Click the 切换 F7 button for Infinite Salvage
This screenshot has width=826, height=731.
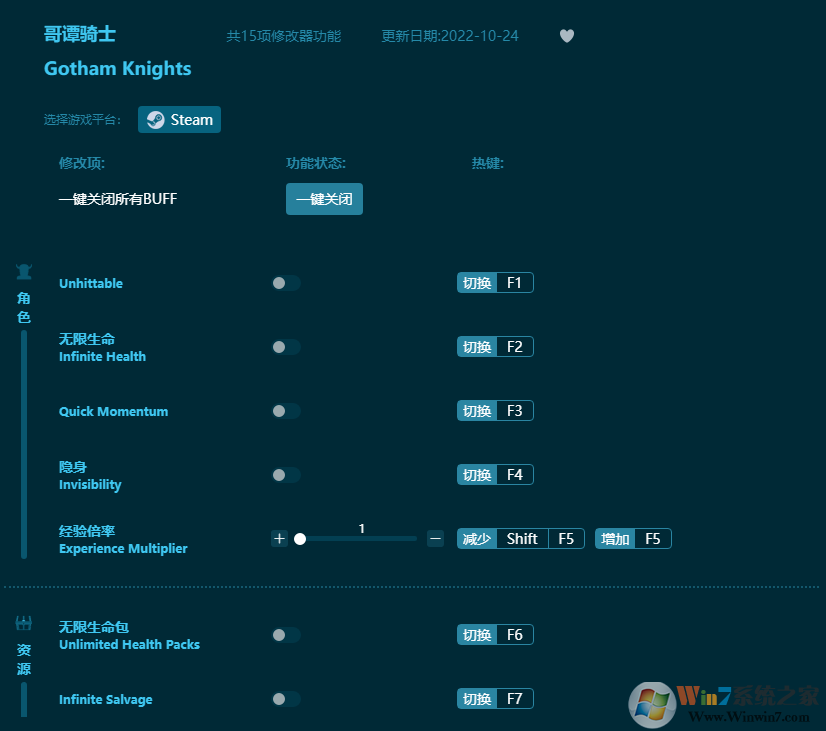point(495,699)
